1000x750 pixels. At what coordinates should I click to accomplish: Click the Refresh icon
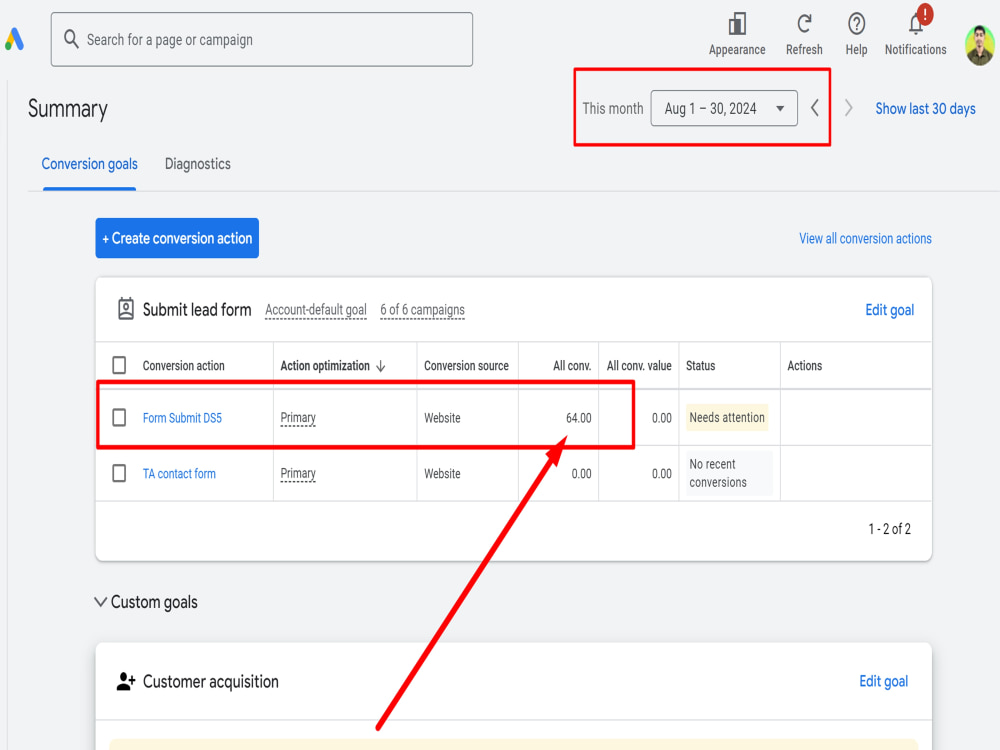click(804, 24)
